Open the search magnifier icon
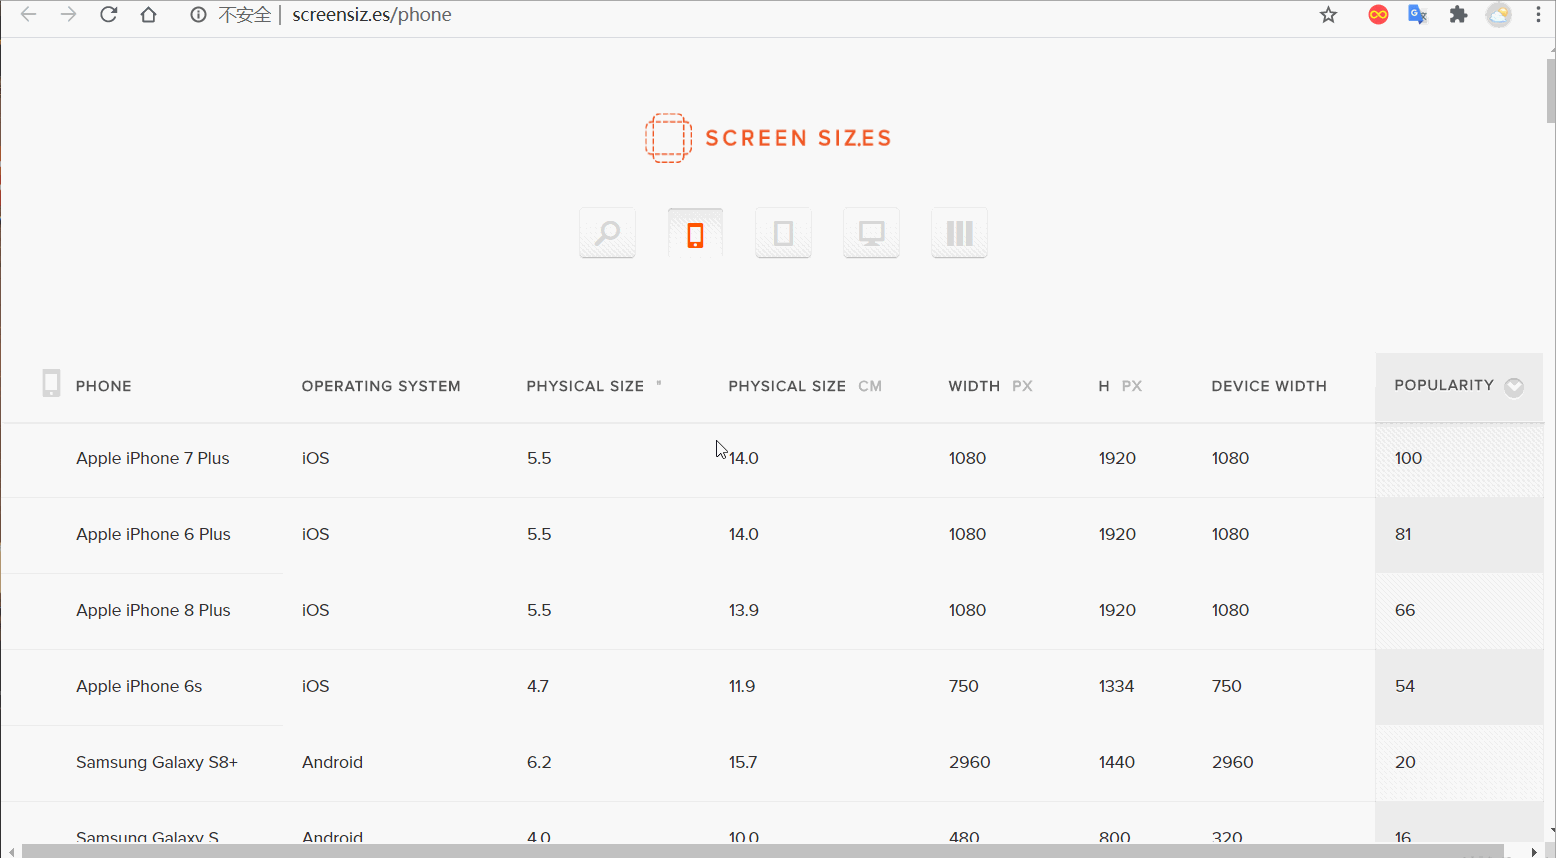 607,233
